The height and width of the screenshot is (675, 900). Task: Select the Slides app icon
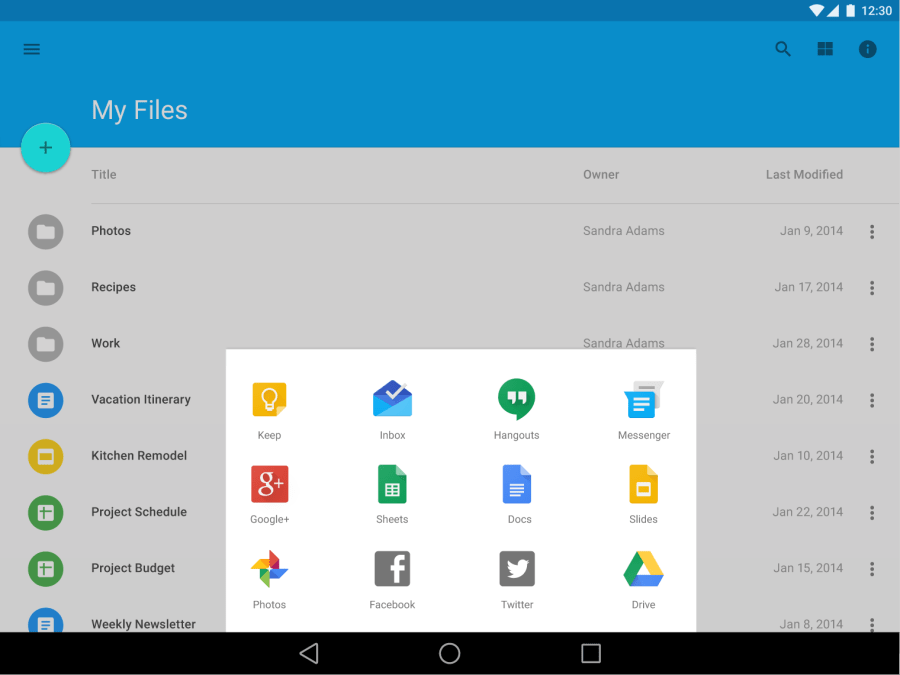[x=643, y=485]
